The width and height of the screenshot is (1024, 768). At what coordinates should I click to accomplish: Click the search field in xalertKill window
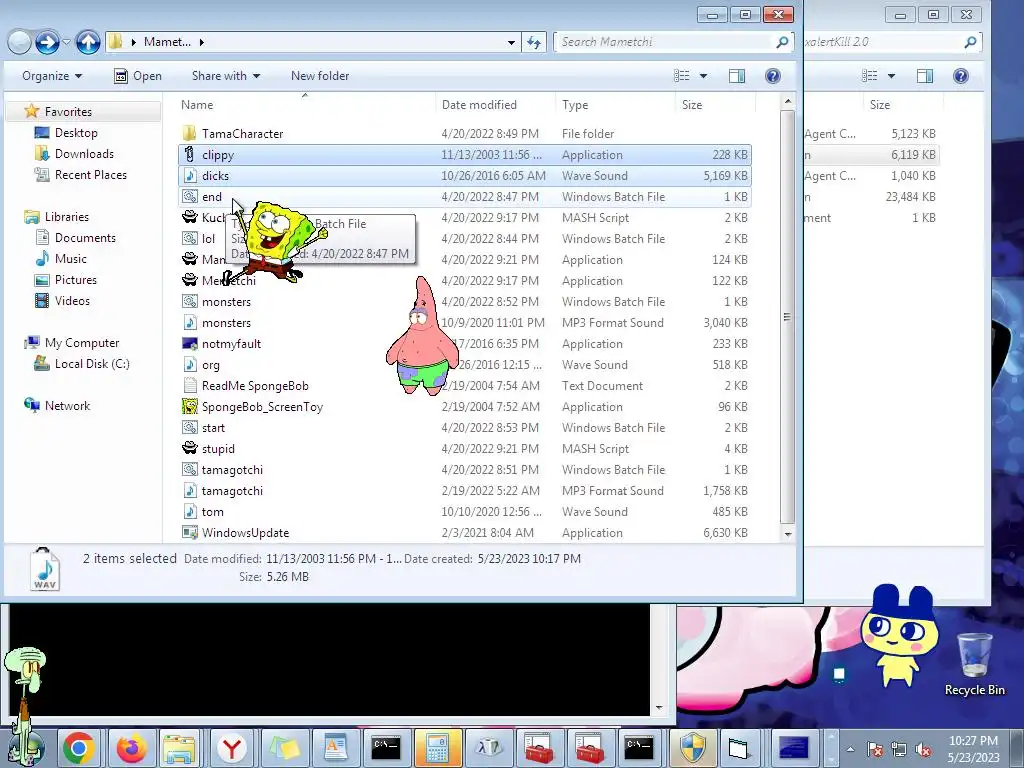893,42
